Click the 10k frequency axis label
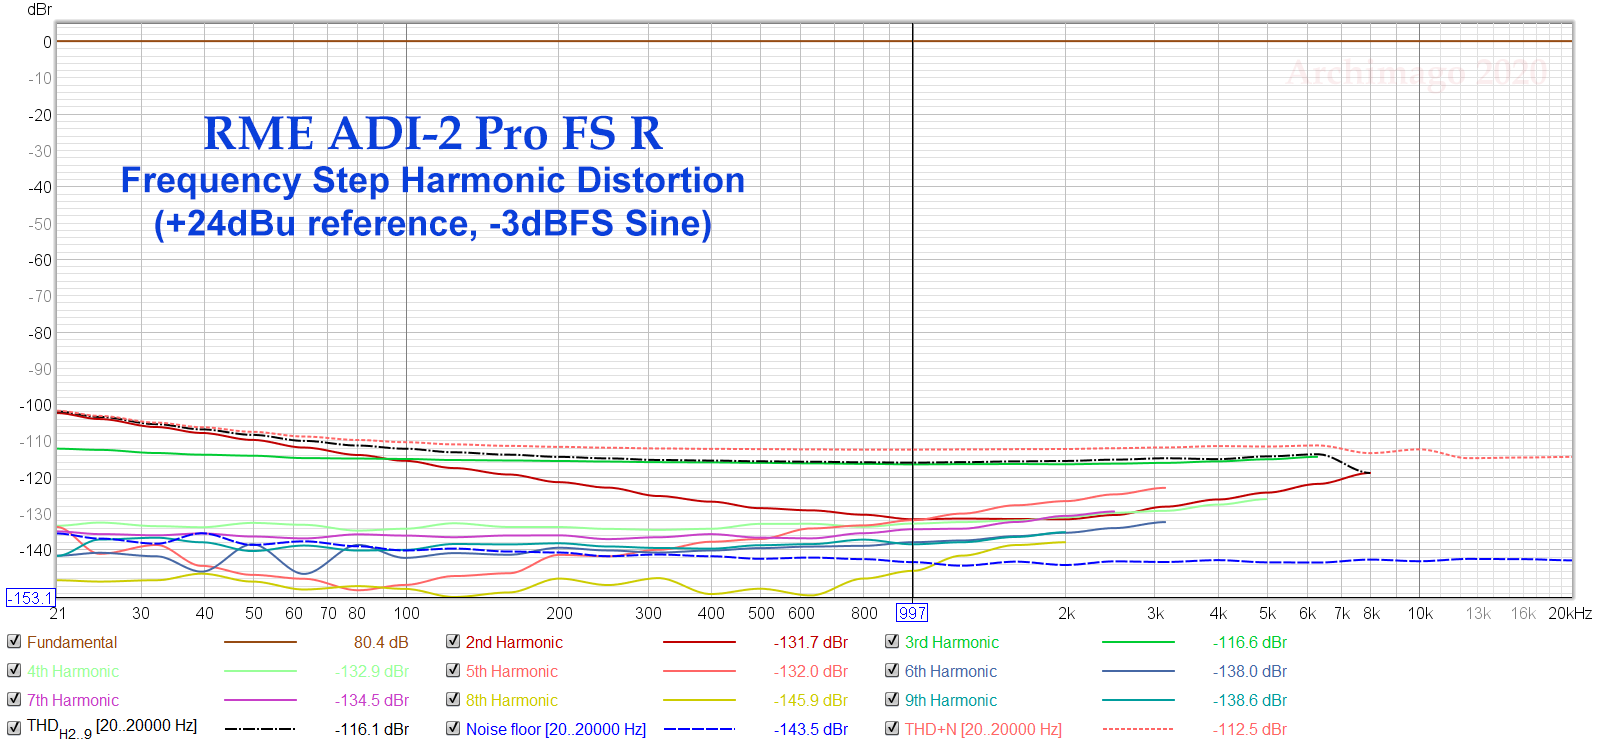Image resolution: width=1600 pixels, height=746 pixels. [1420, 613]
